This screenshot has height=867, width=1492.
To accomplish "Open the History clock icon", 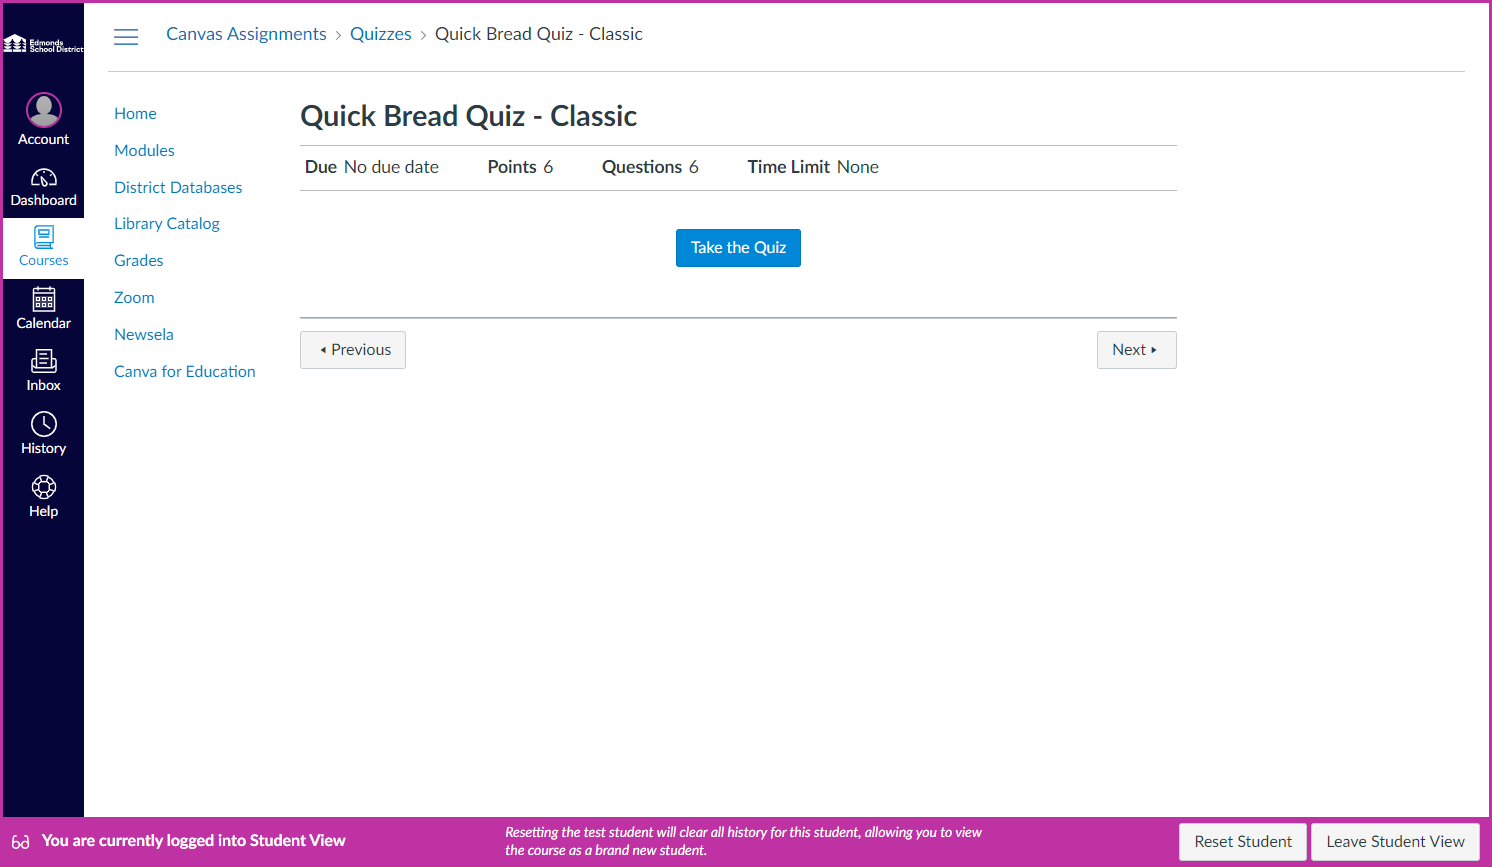I will [44, 424].
